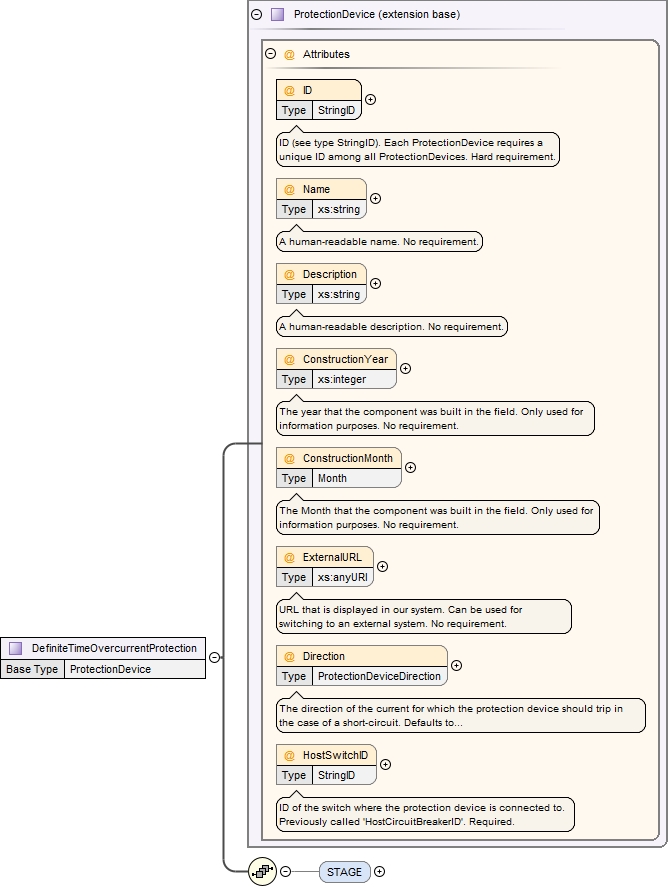669x891 pixels.
Task: Collapse the DefiniteTimeOvercurrentProtection node
Action: pos(215,657)
